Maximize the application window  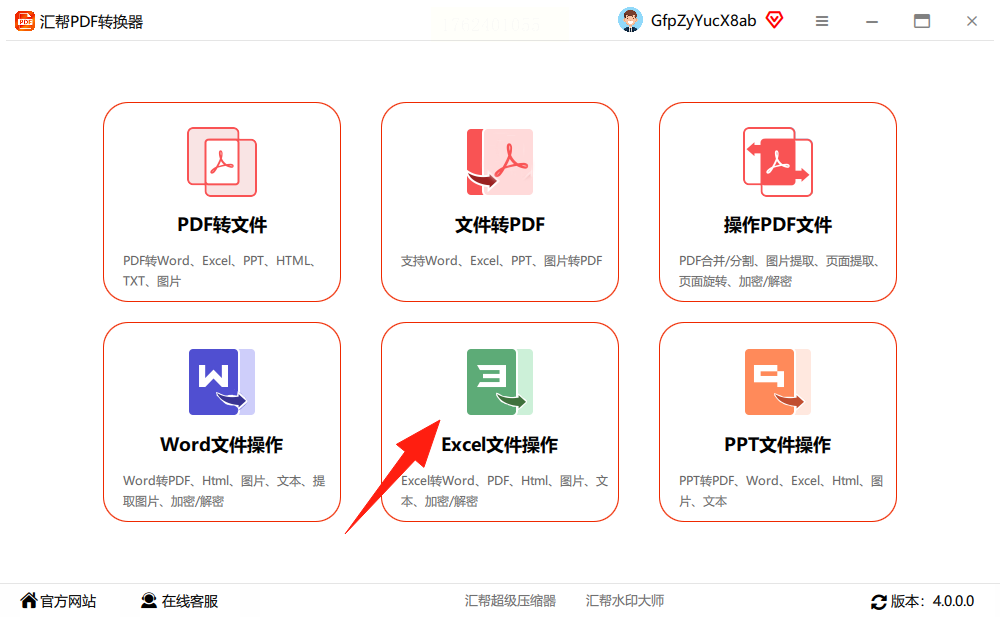(922, 21)
